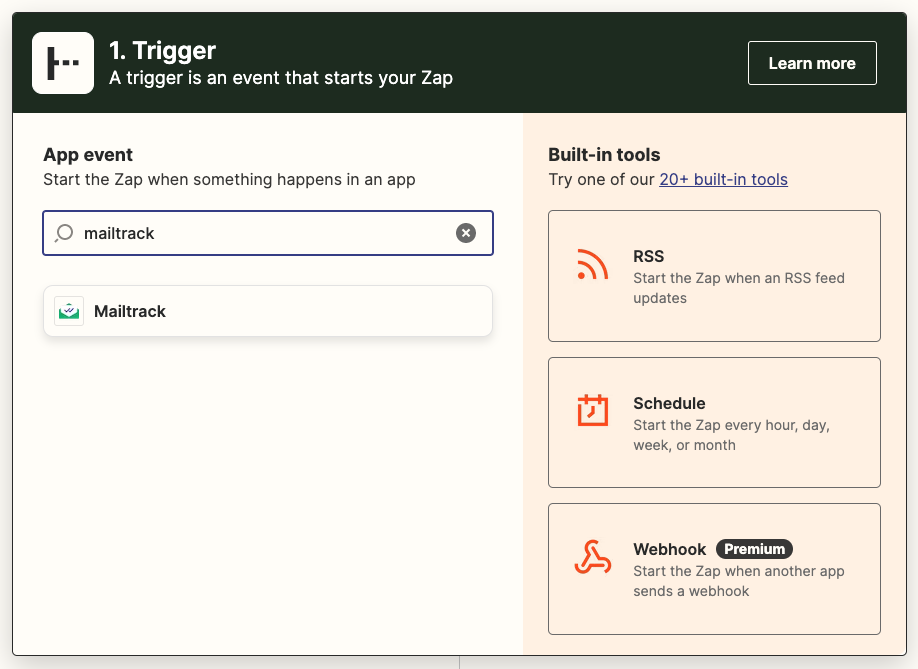Select the Mailtrack envelope icon
Image resolution: width=918 pixels, height=669 pixels.
(69, 311)
